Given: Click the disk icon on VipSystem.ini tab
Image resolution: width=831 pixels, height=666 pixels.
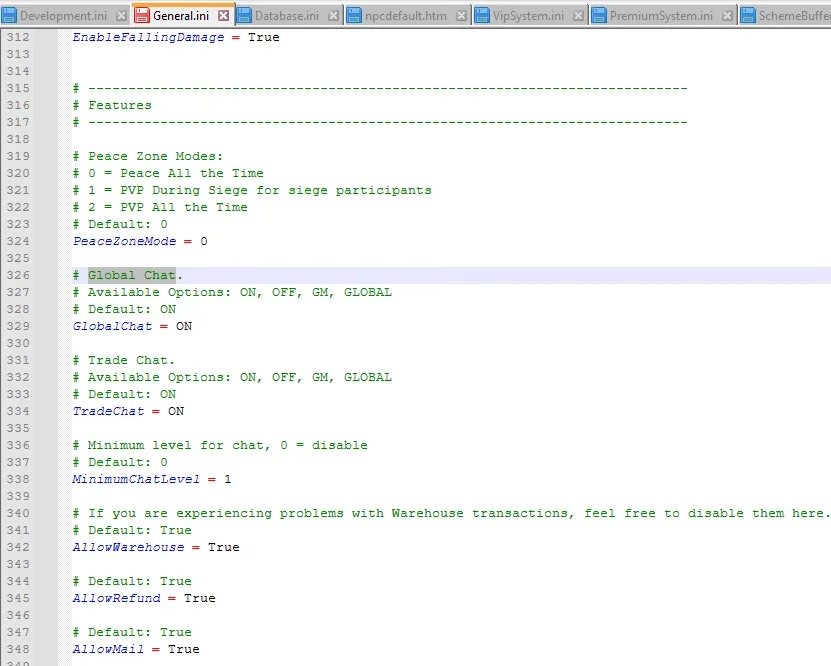Looking at the screenshot, I should (482, 16).
